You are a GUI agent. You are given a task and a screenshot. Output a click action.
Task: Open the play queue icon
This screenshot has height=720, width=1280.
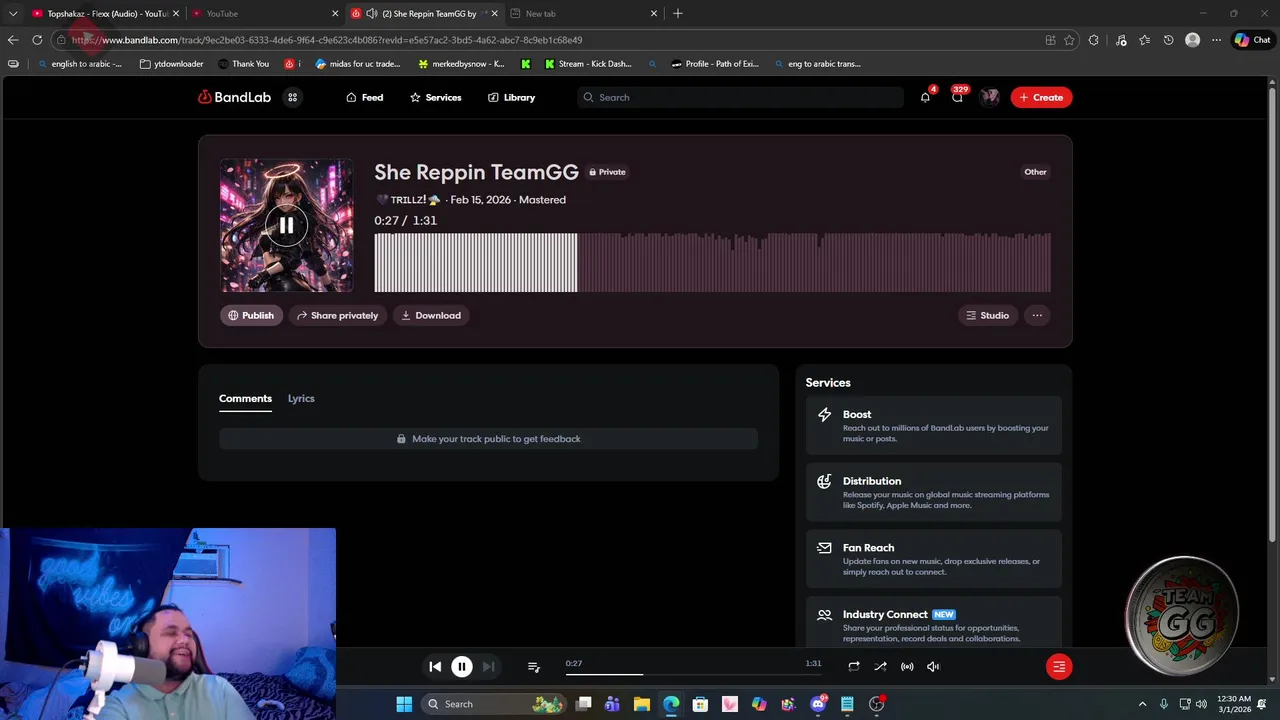(x=533, y=667)
